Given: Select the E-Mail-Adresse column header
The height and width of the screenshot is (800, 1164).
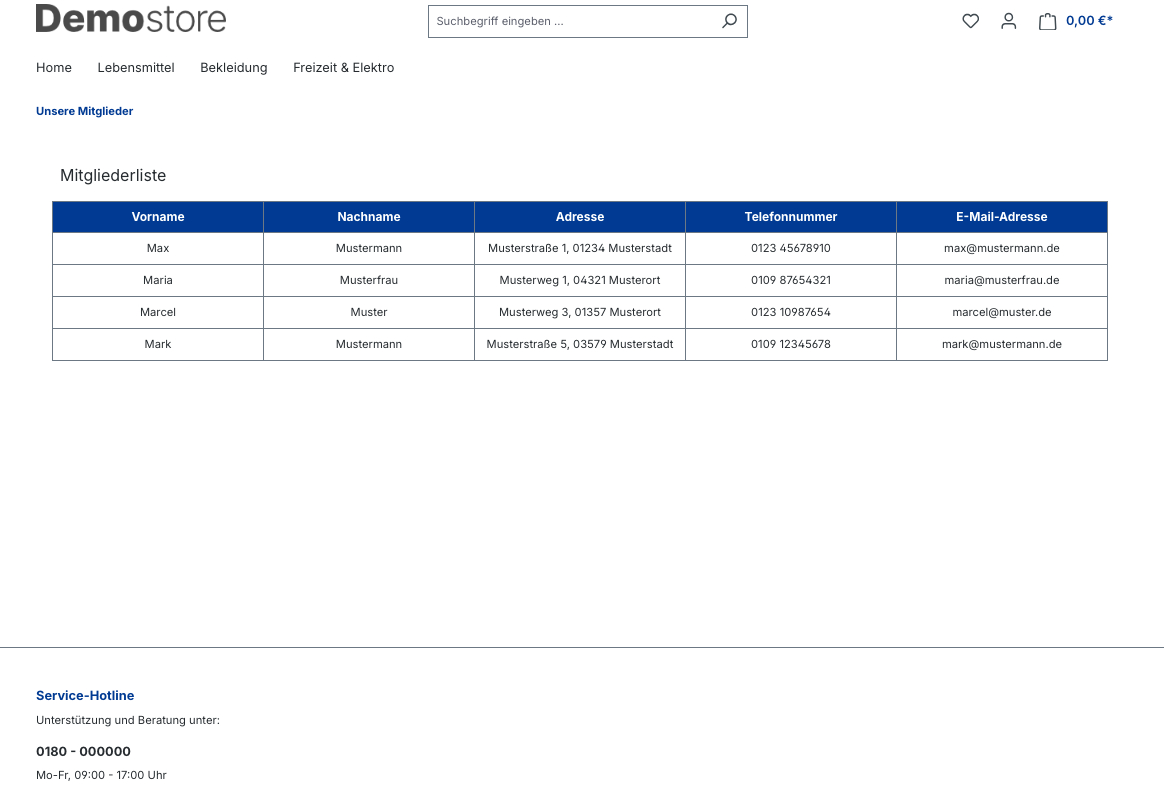Looking at the screenshot, I should click(x=1001, y=217).
